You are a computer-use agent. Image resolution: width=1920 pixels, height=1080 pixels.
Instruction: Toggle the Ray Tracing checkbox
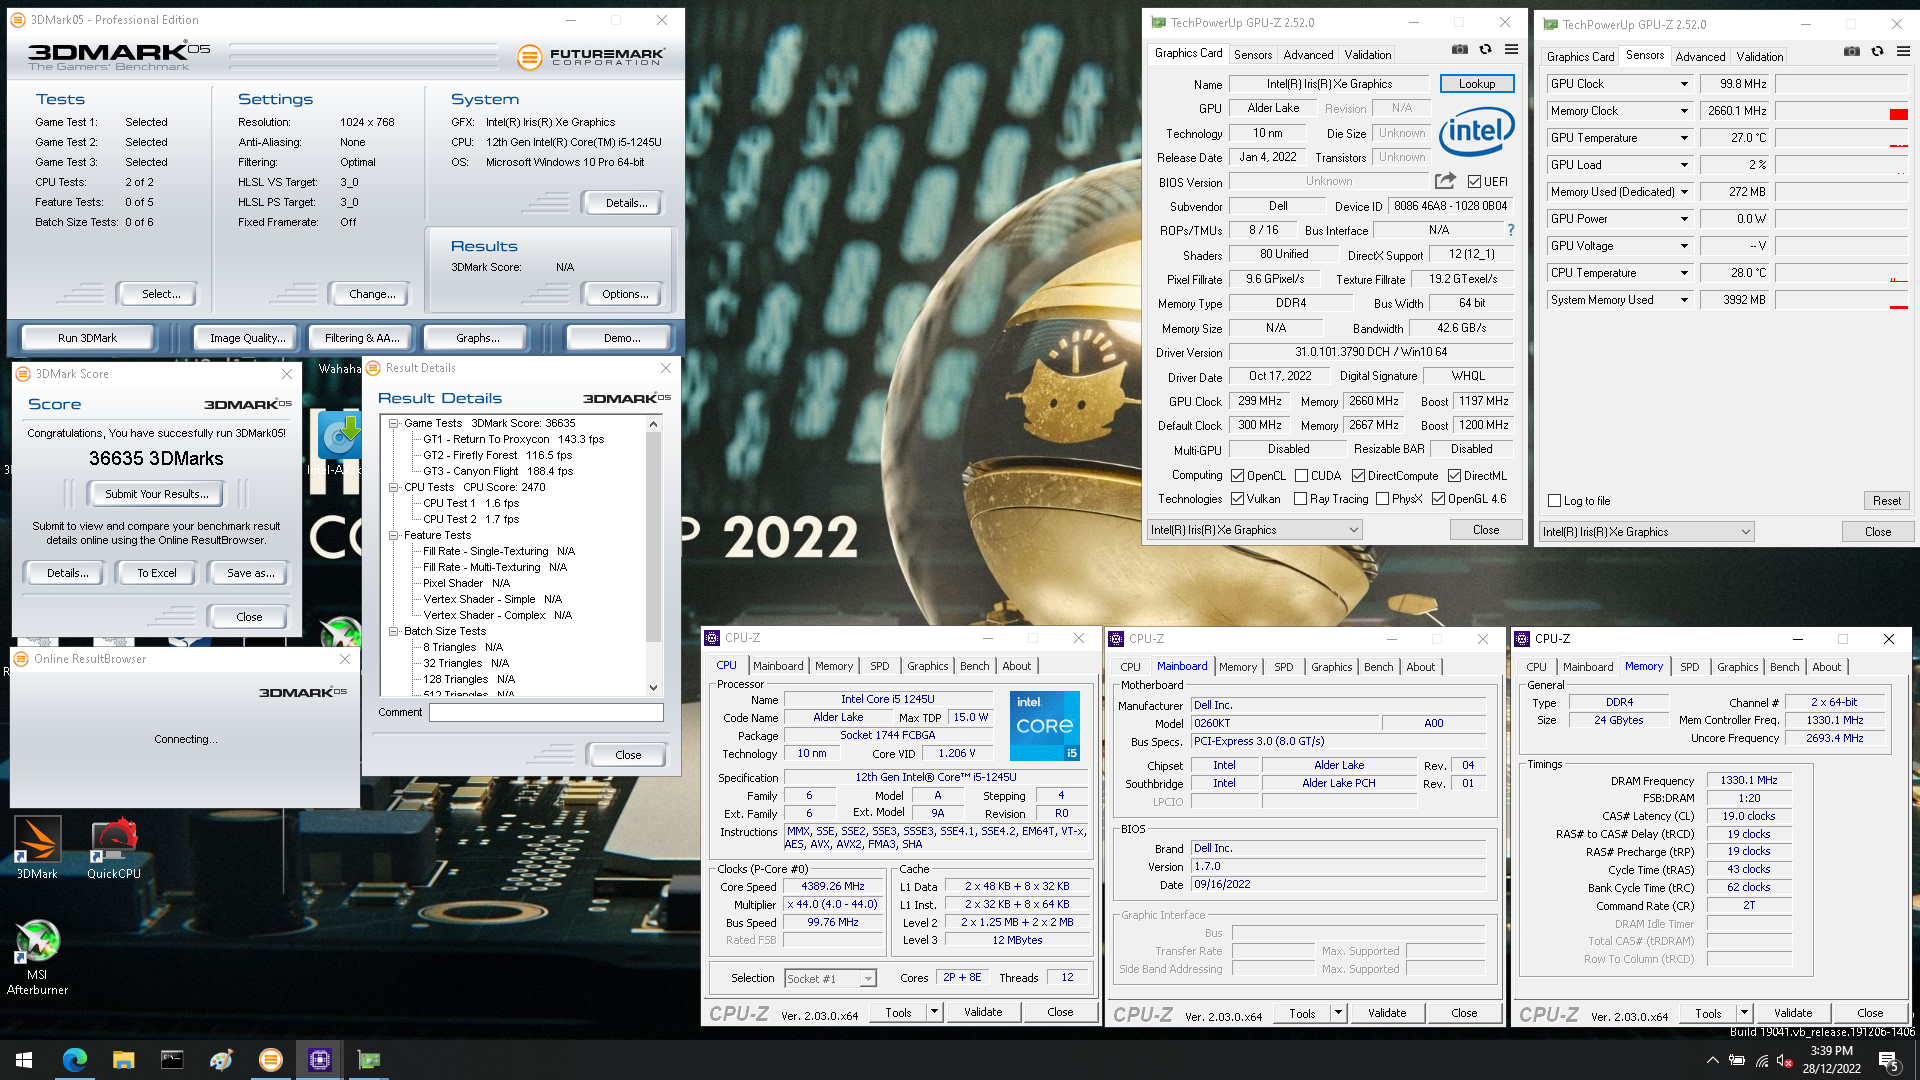click(x=1300, y=499)
